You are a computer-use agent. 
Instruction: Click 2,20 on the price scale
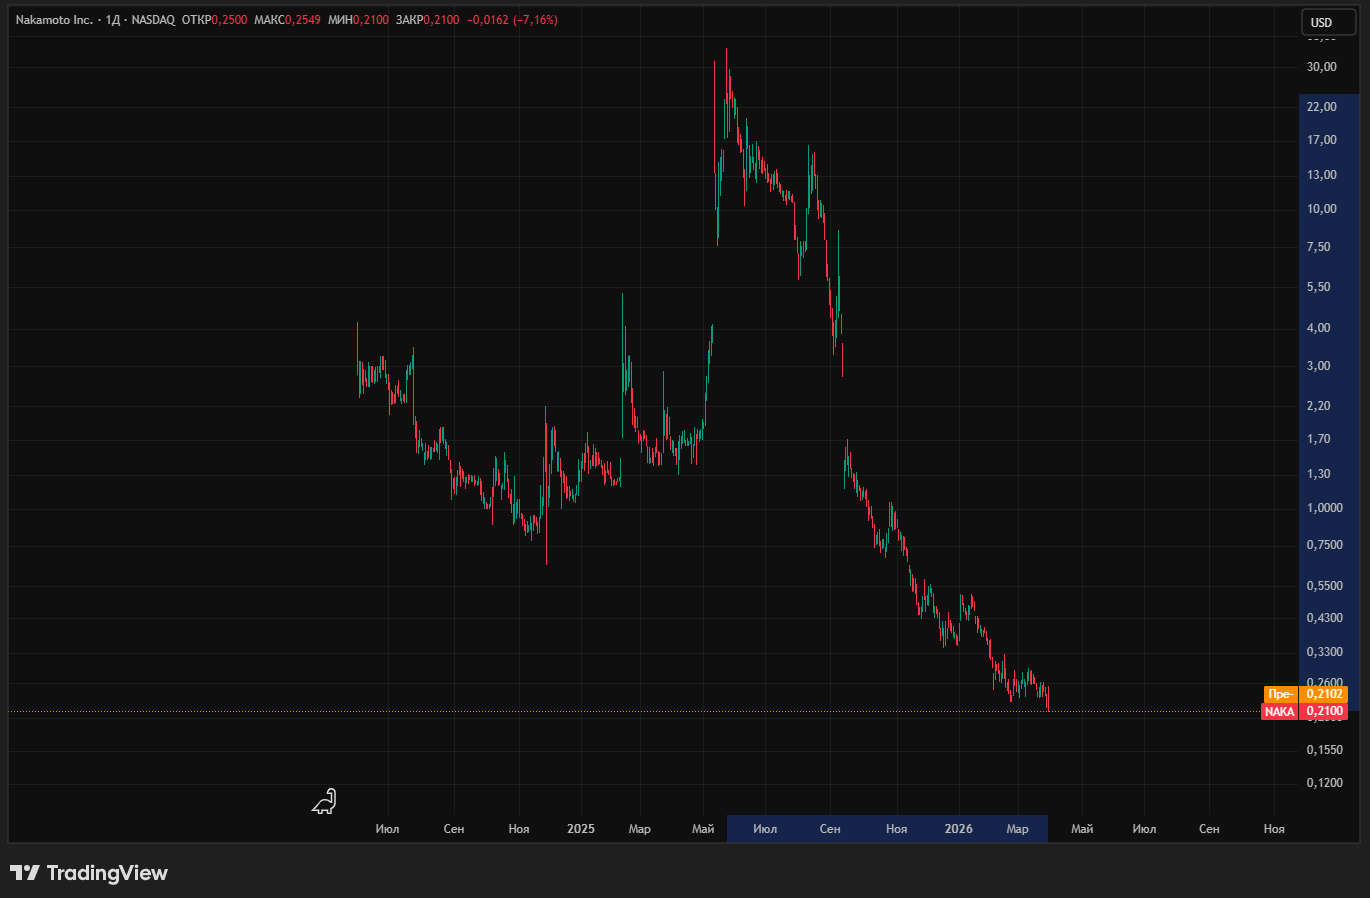point(1318,406)
